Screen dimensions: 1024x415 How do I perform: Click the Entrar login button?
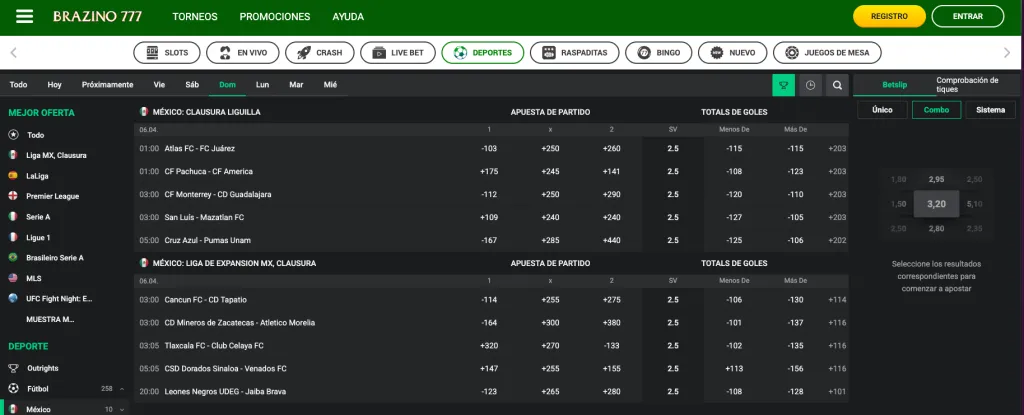[x=968, y=16]
